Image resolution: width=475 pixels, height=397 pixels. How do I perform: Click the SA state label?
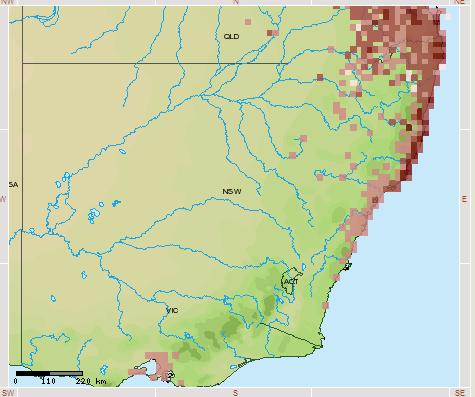pyautogui.click(x=13, y=185)
